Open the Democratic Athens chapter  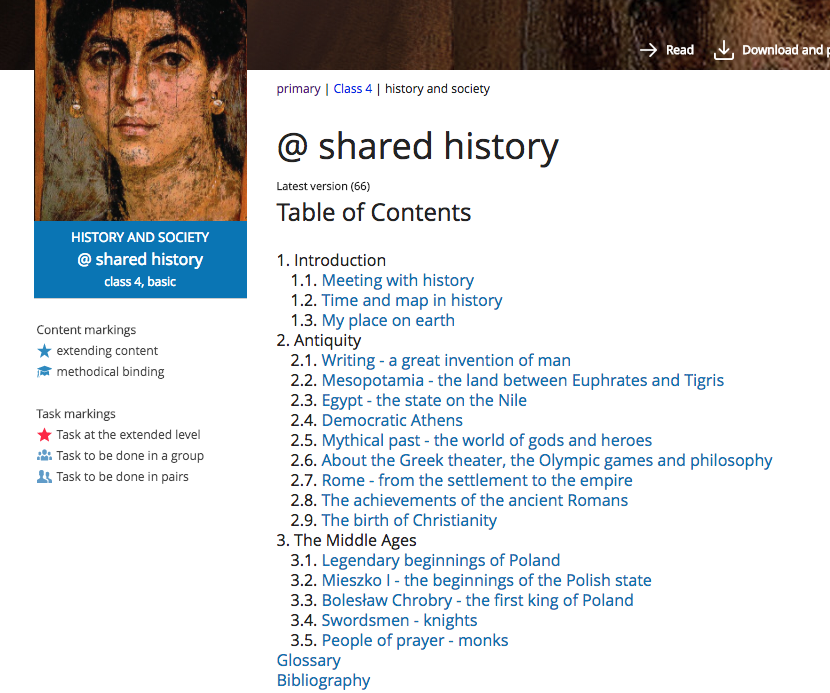(392, 420)
